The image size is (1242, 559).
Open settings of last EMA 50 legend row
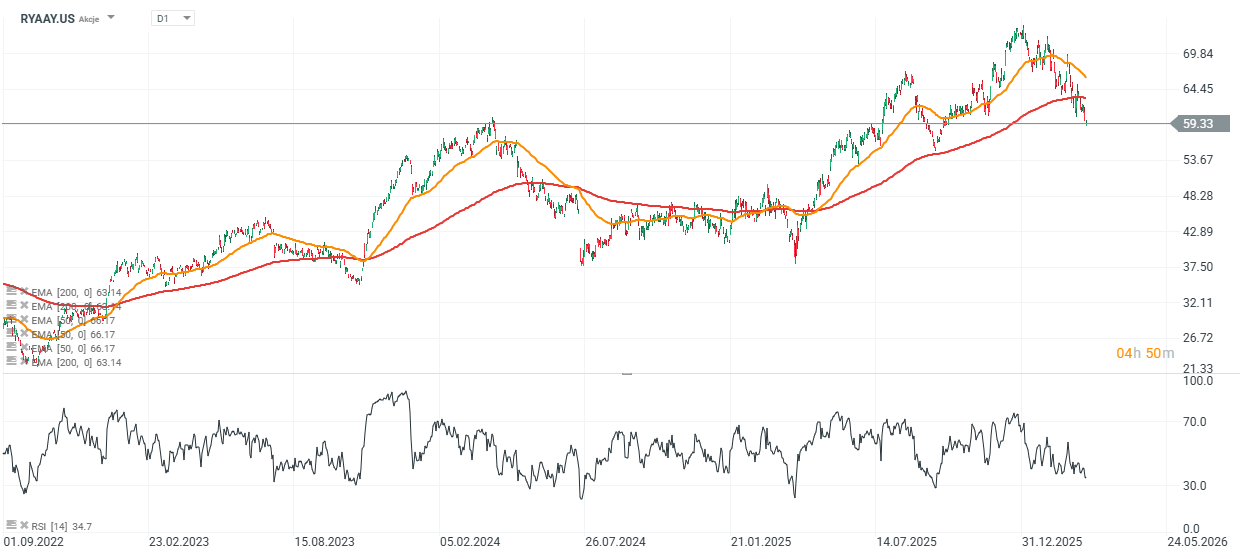[11, 348]
